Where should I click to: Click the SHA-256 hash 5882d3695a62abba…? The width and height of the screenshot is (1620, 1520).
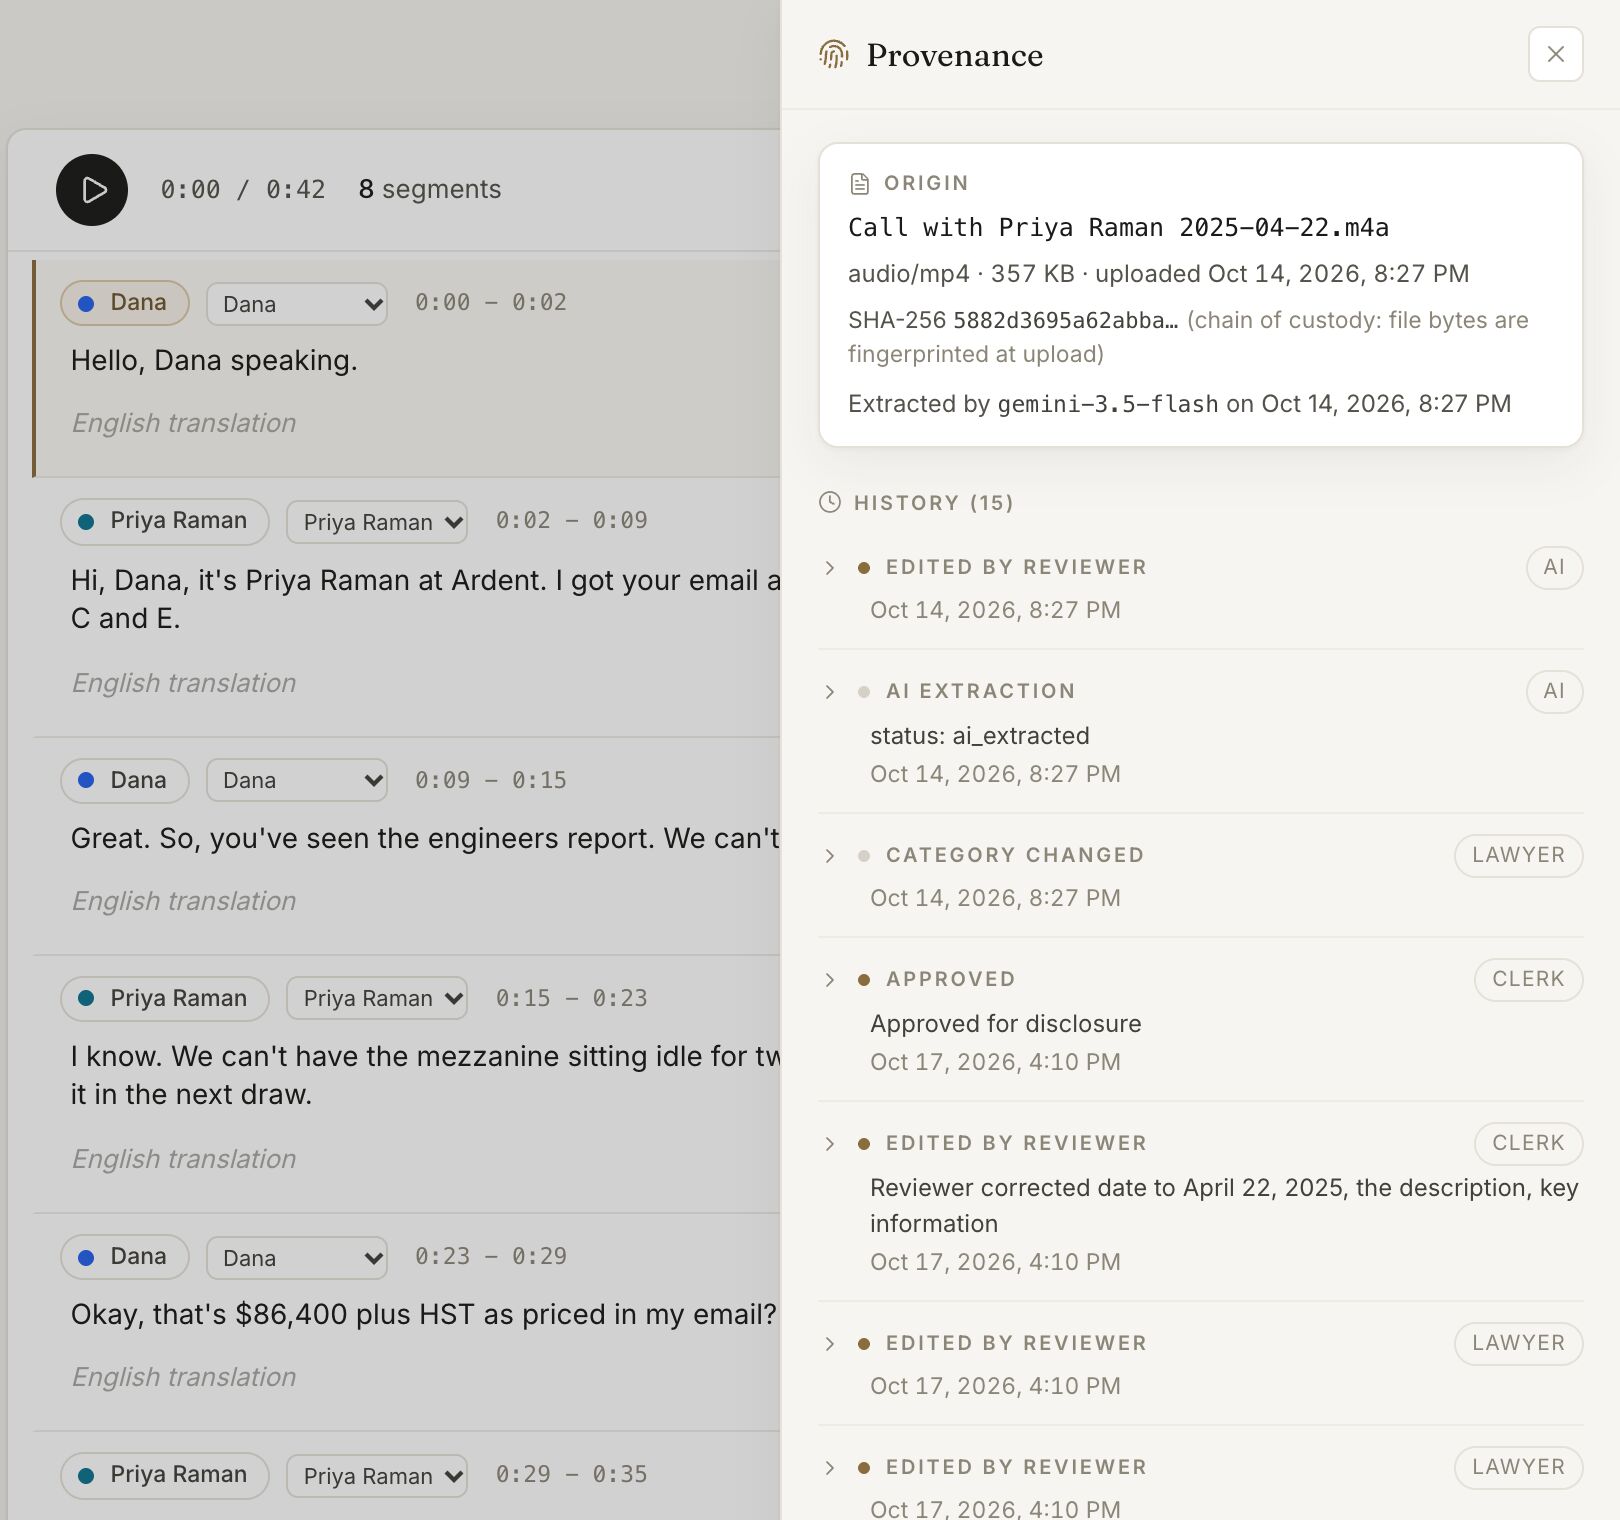coord(1065,320)
